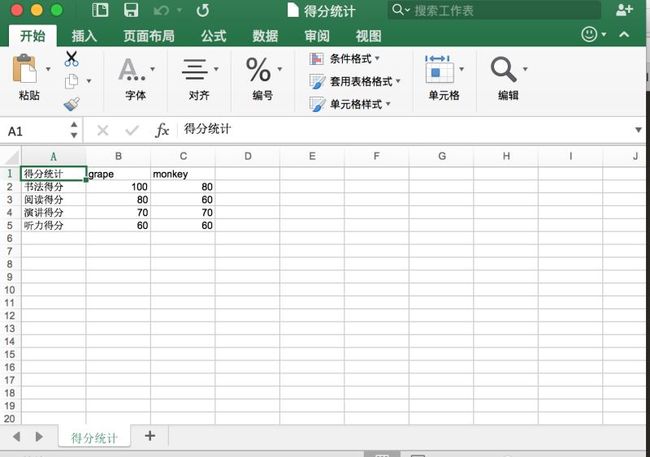Click the formula bar text 得分统计
Image resolution: width=650 pixels, height=457 pixels.
(207, 129)
